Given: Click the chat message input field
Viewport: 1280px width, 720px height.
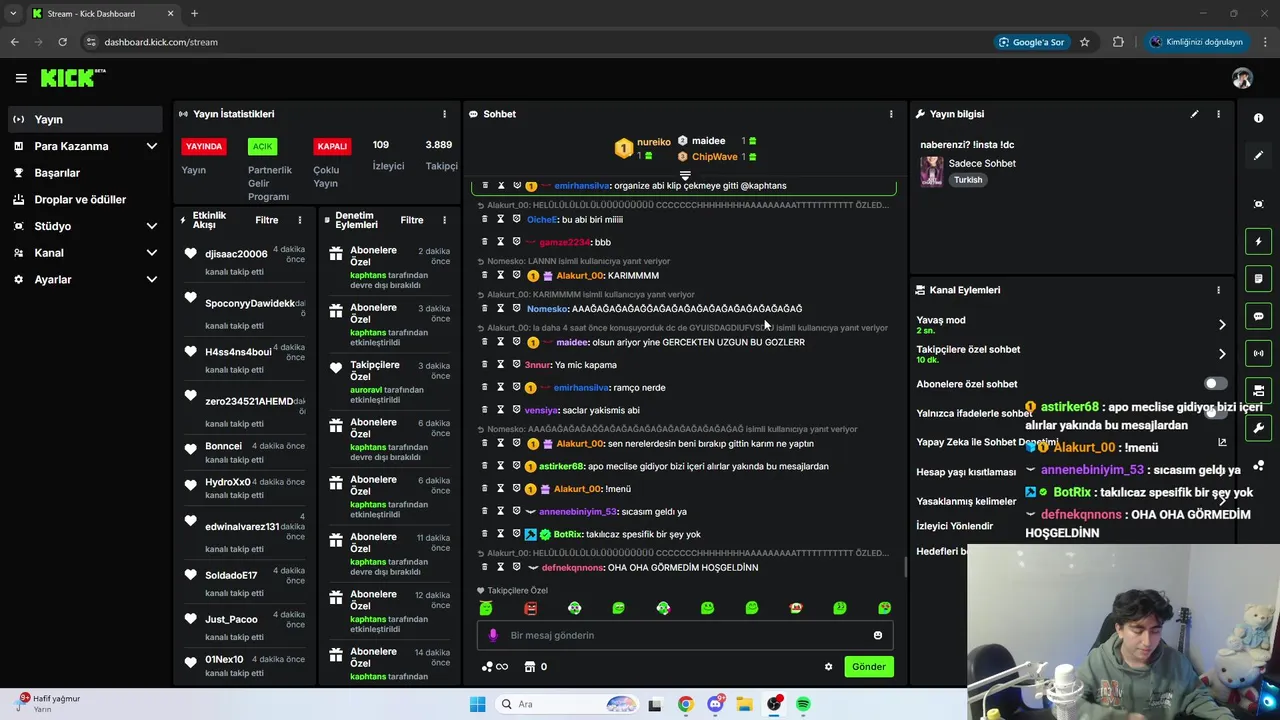Looking at the screenshot, I should [685, 635].
